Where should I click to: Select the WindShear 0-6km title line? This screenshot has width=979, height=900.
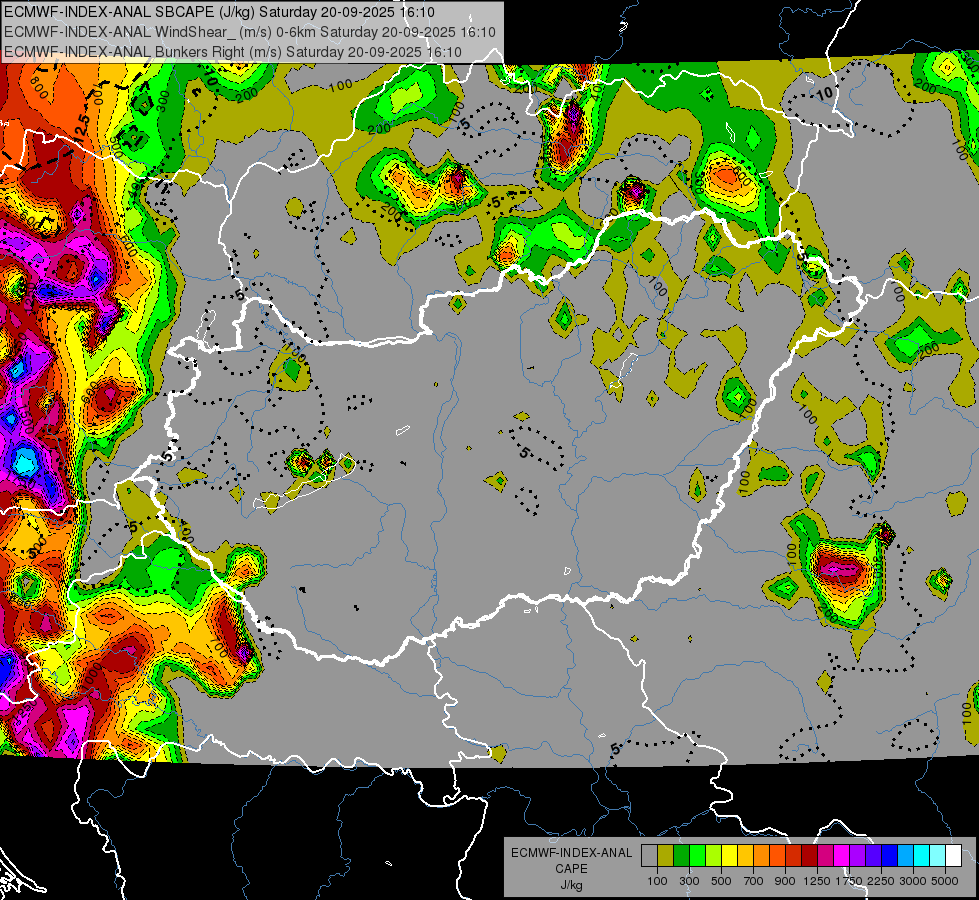click(x=250, y=32)
